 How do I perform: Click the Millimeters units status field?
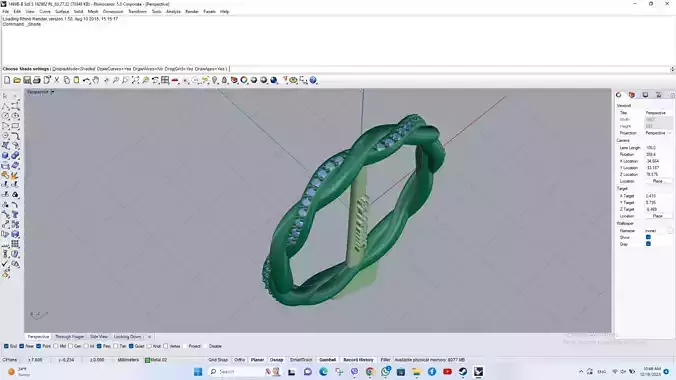point(128,360)
